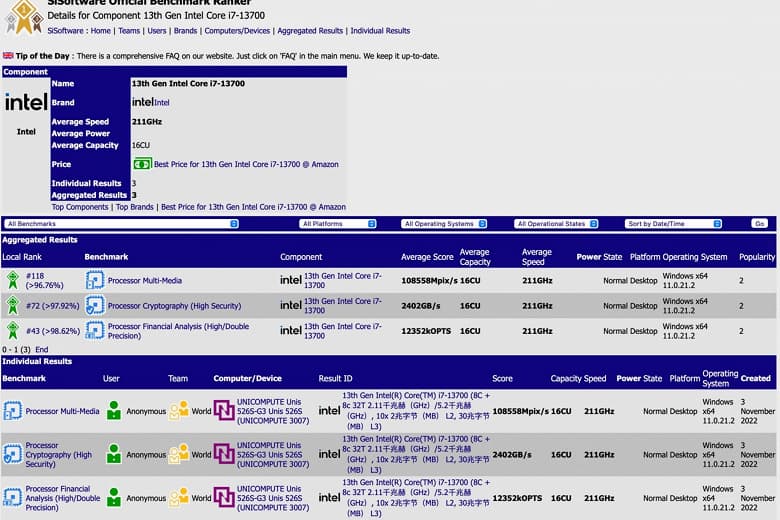Open Best Price Amazon link beside Top Brands
This screenshot has width=780, height=520.
[x=253, y=207]
